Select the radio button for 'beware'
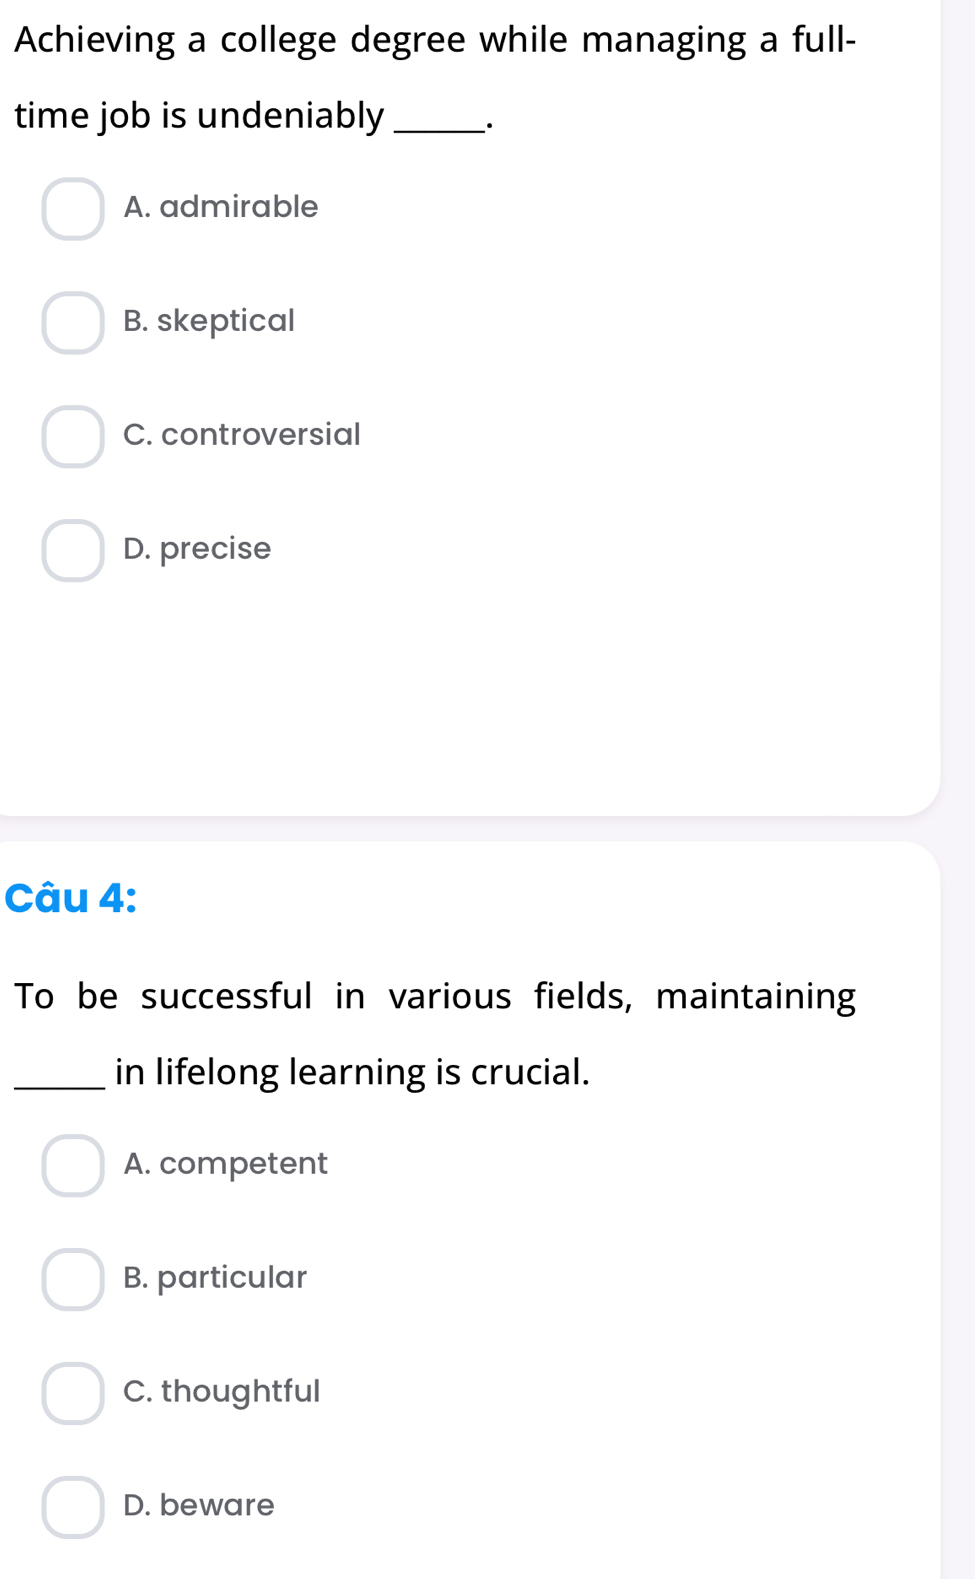The height and width of the screenshot is (1579, 975). [73, 1507]
